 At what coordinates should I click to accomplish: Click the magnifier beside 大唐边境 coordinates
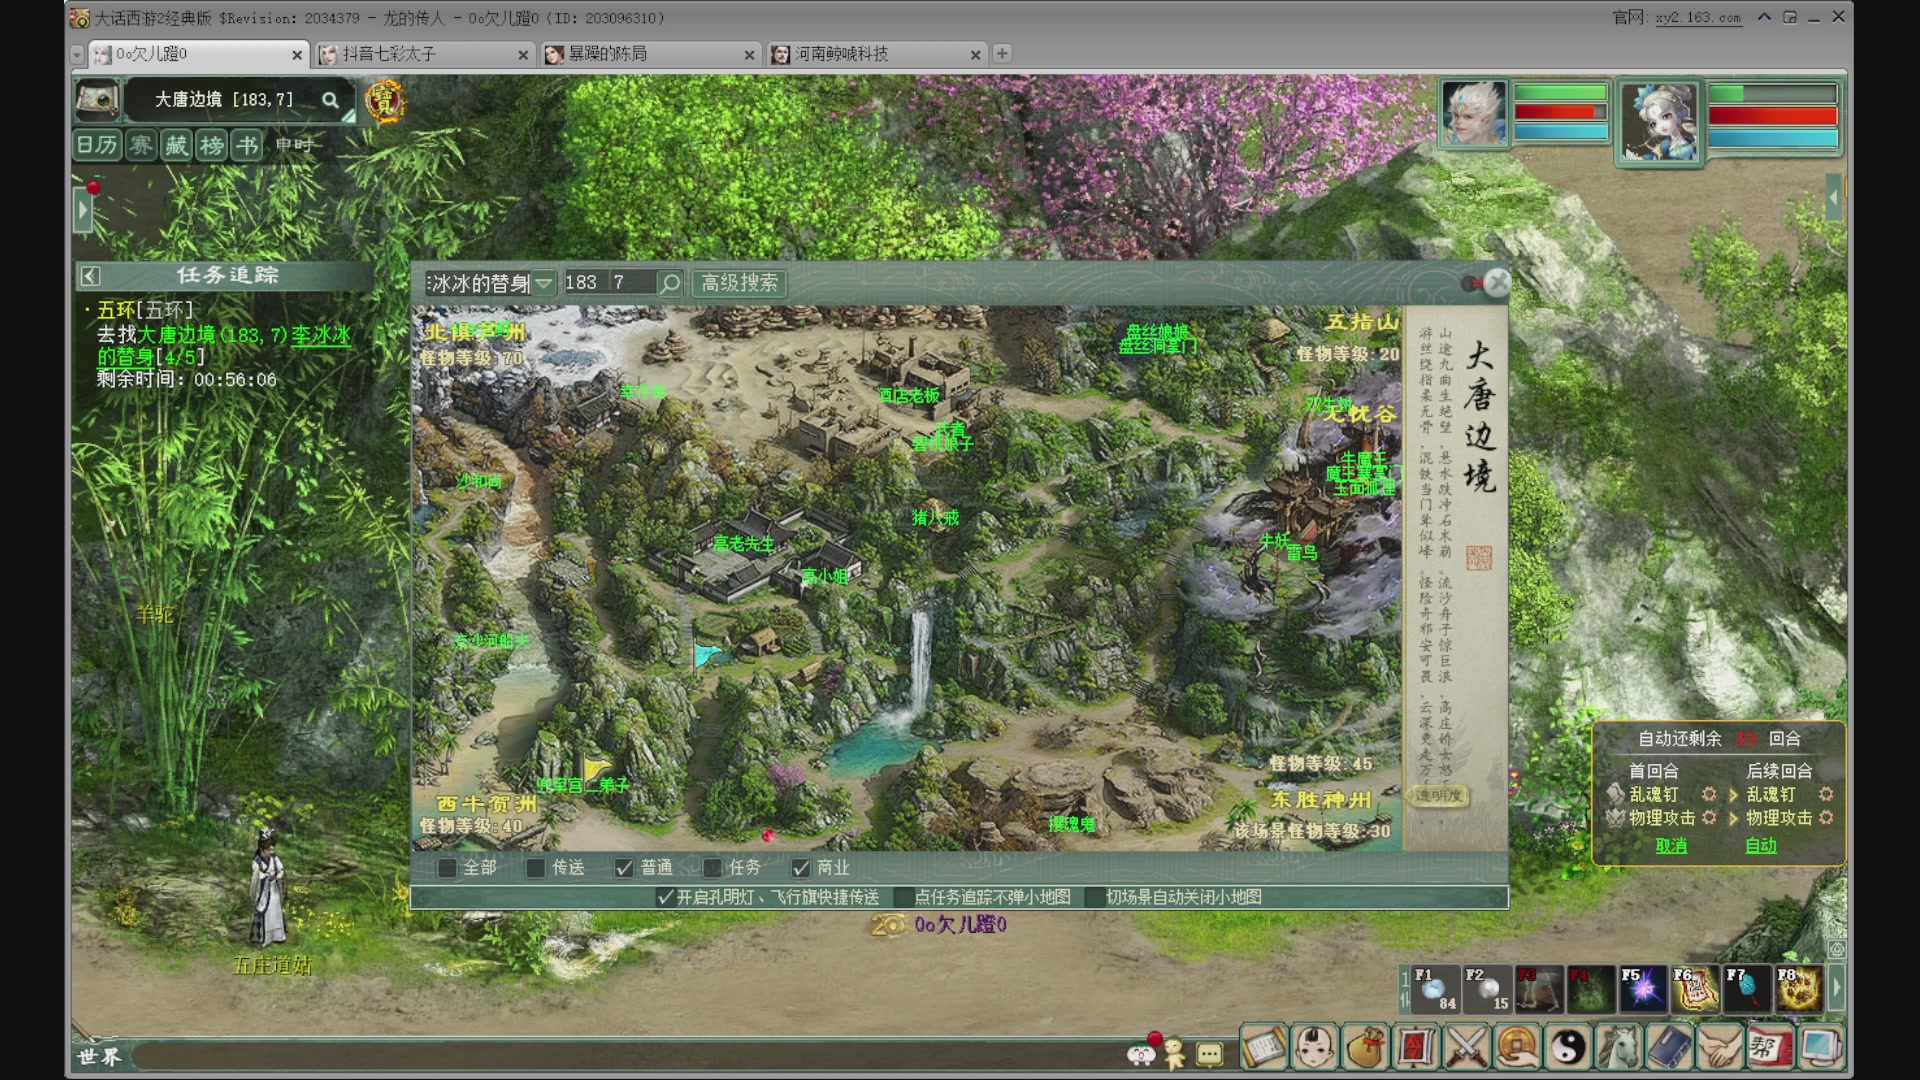[330, 100]
